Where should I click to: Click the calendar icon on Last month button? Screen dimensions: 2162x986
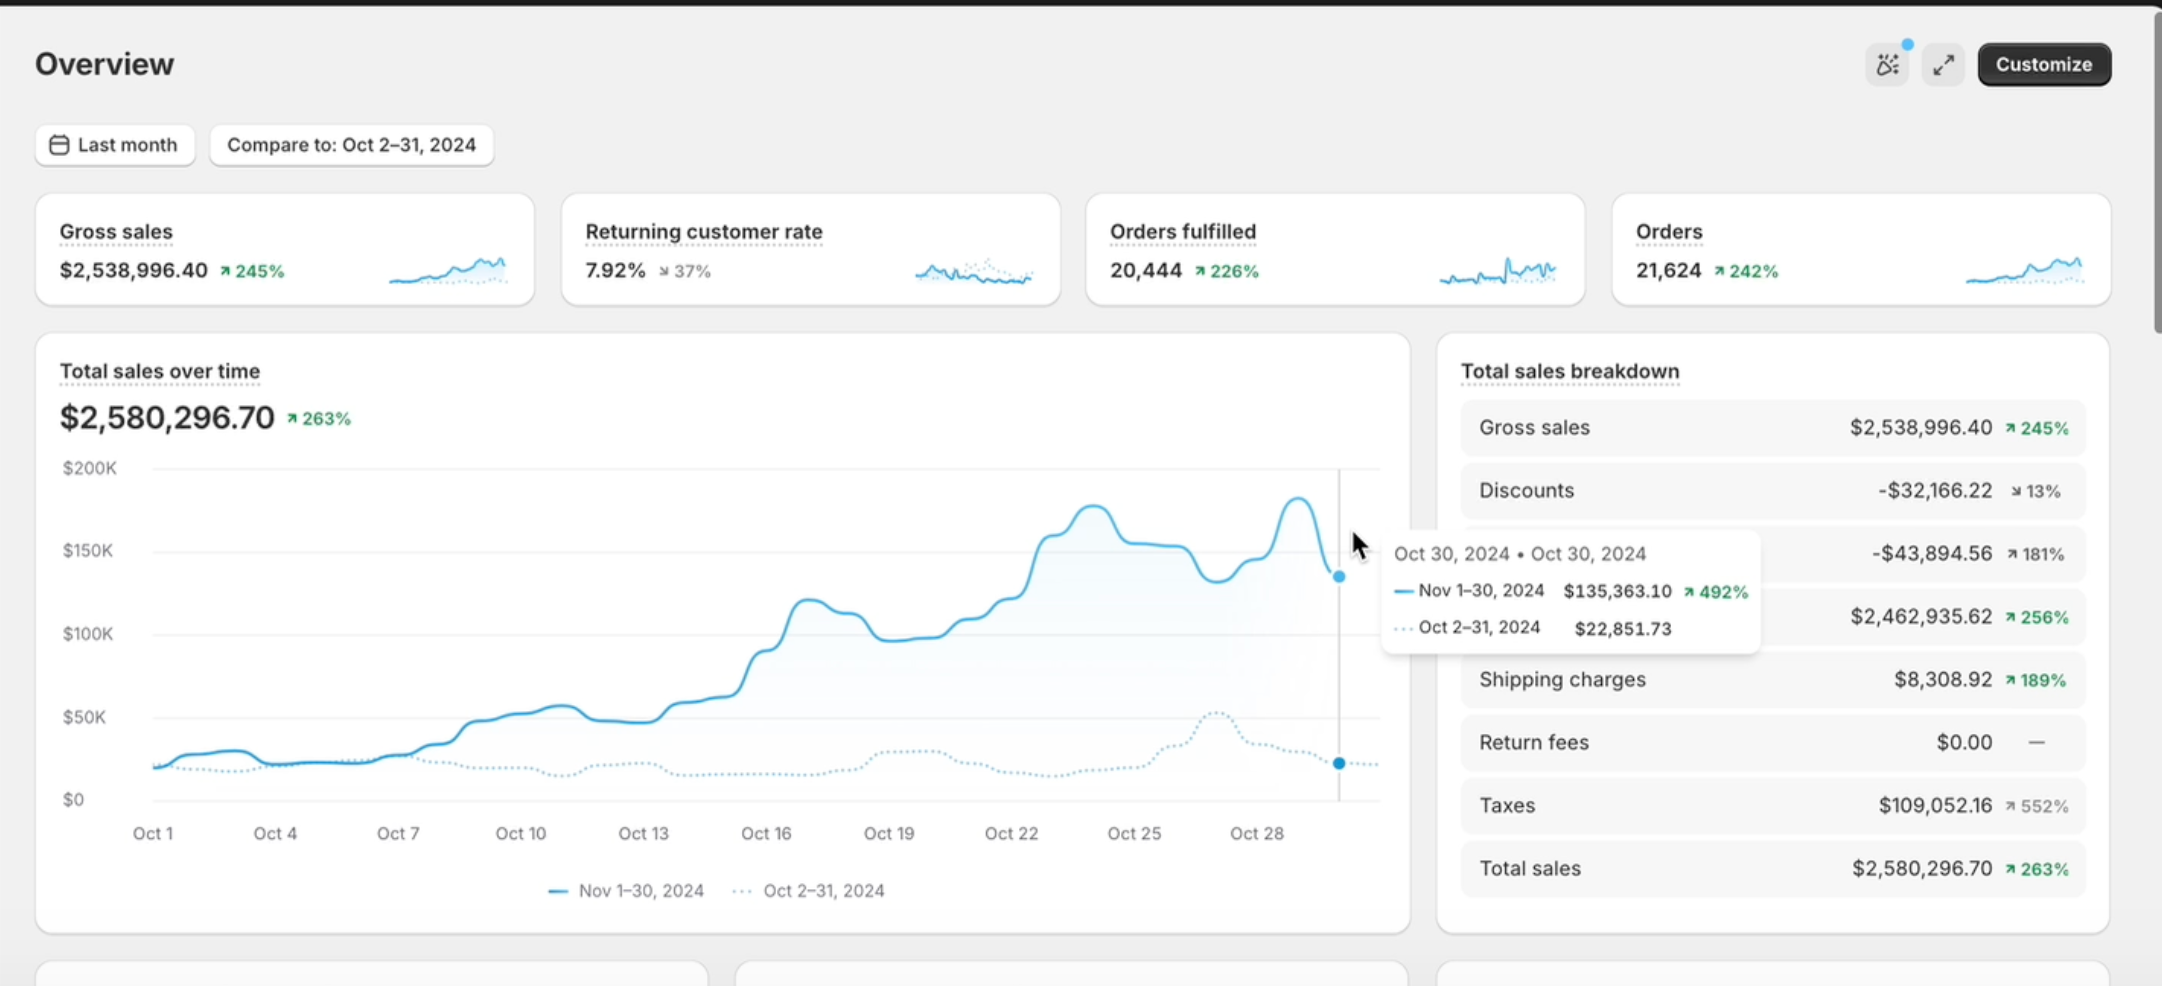[x=60, y=145]
